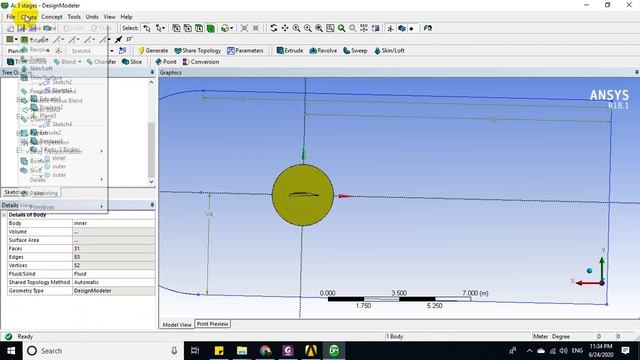Screen dimensions: 640x360
Task: Open ANSYS Workbench from the taskbar
Action: [x=311, y=351]
